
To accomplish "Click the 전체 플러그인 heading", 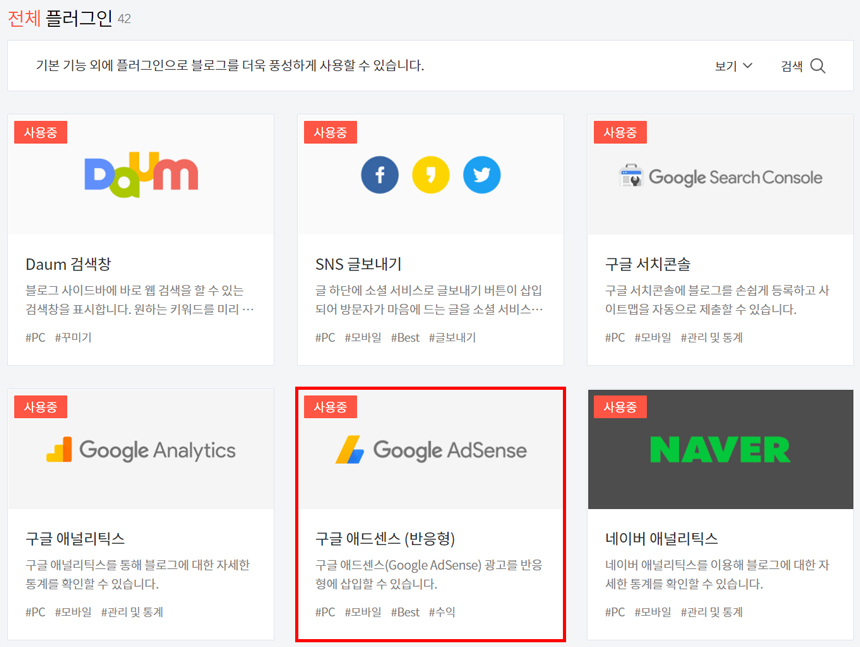I will pos(60,18).
